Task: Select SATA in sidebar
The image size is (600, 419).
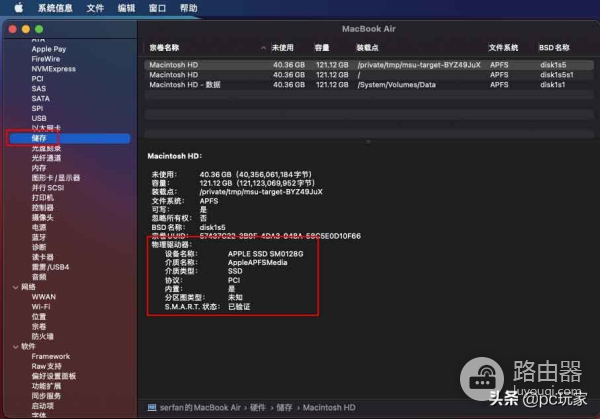Action: pyautogui.click(x=41, y=99)
